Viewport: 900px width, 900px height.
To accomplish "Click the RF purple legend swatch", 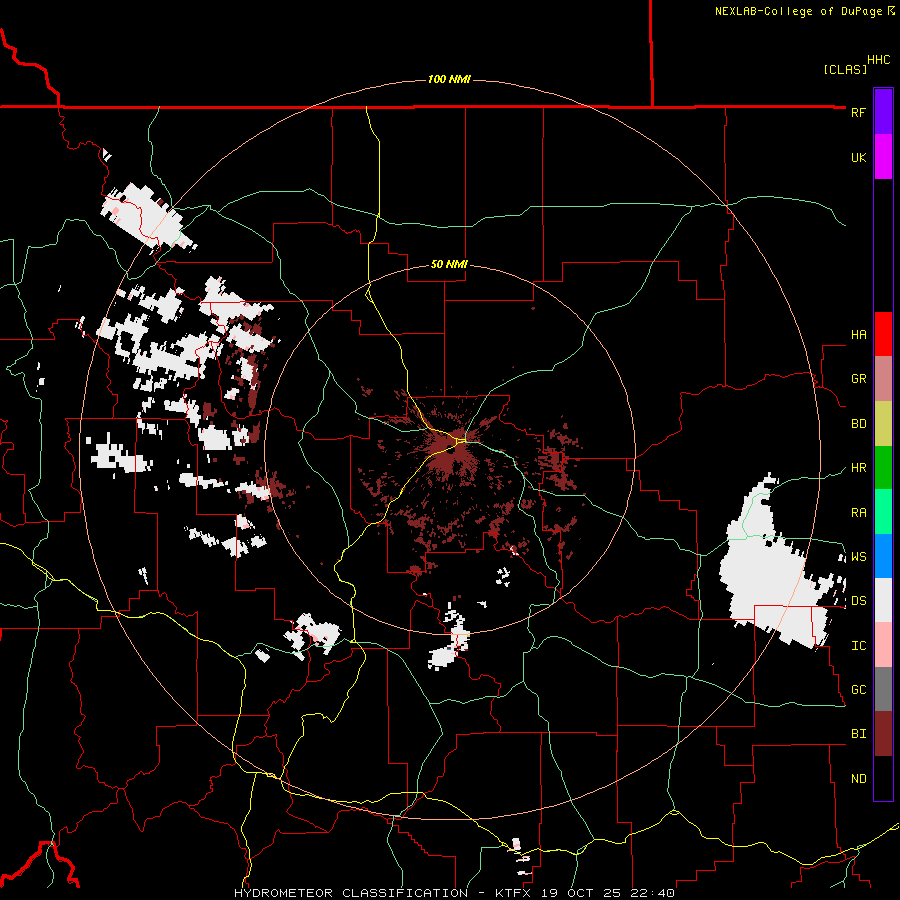I will coord(883,112).
